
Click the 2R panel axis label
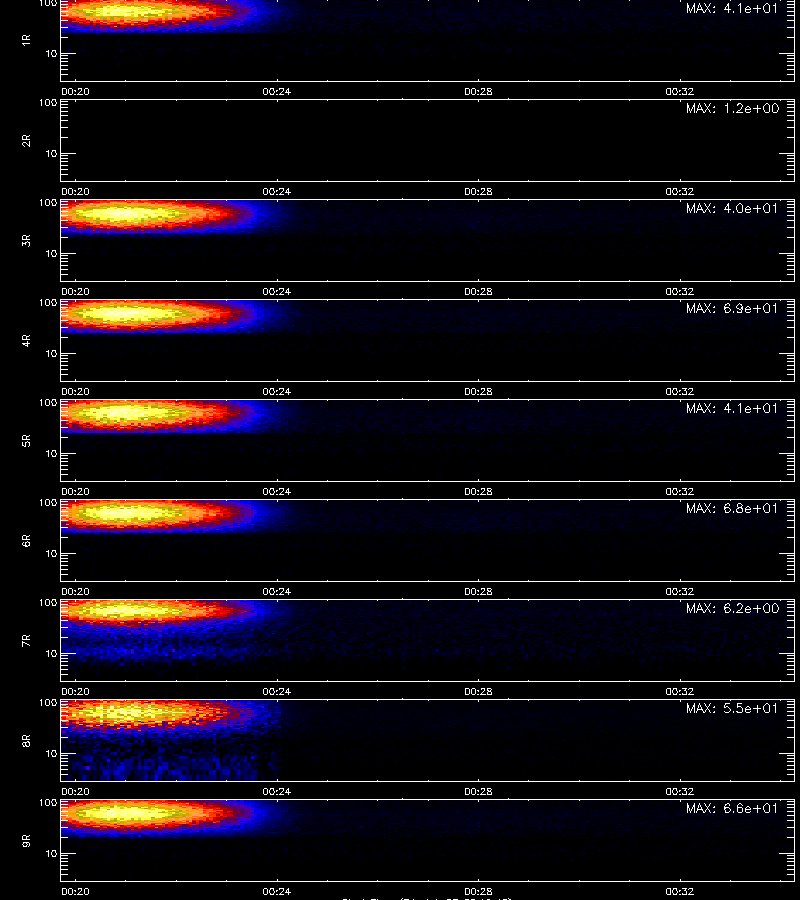(26, 141)
